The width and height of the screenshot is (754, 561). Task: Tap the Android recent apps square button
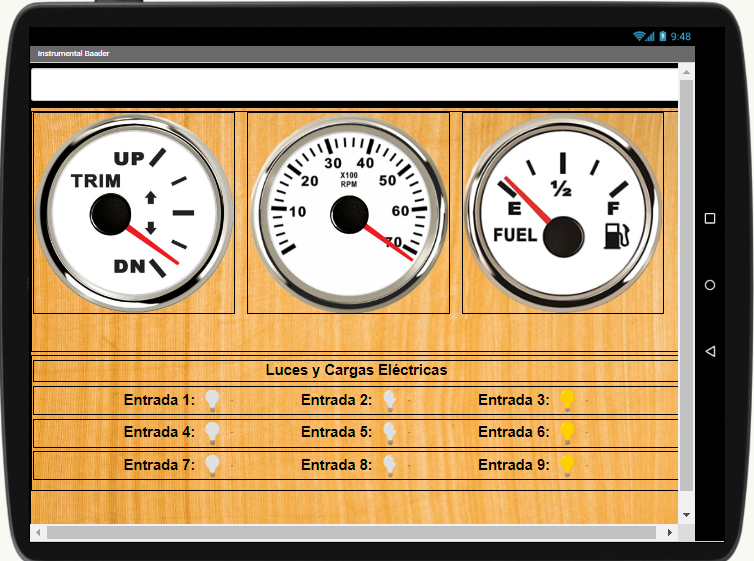[710, 219]
